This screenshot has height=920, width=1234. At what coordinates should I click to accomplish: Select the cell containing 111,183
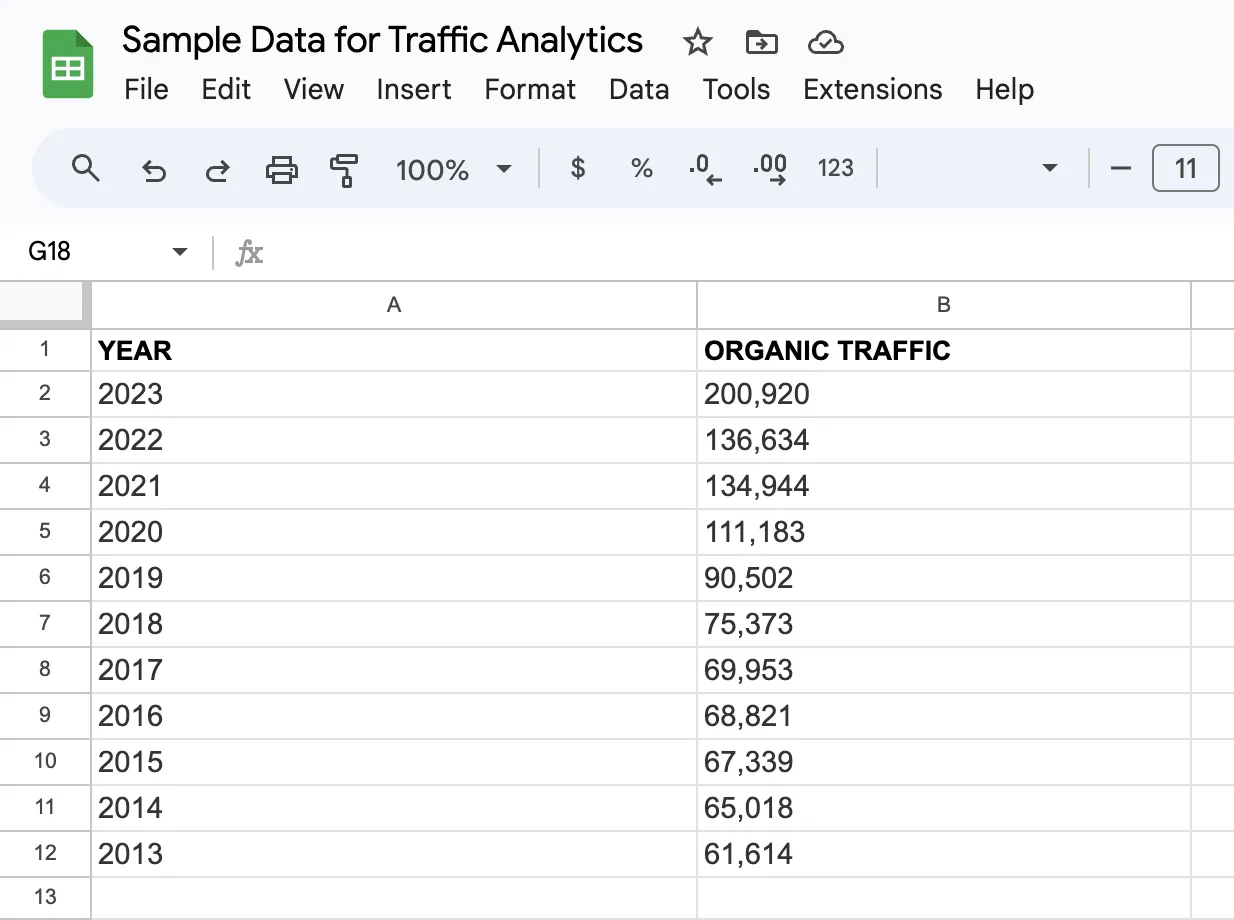tap(944, 532)
